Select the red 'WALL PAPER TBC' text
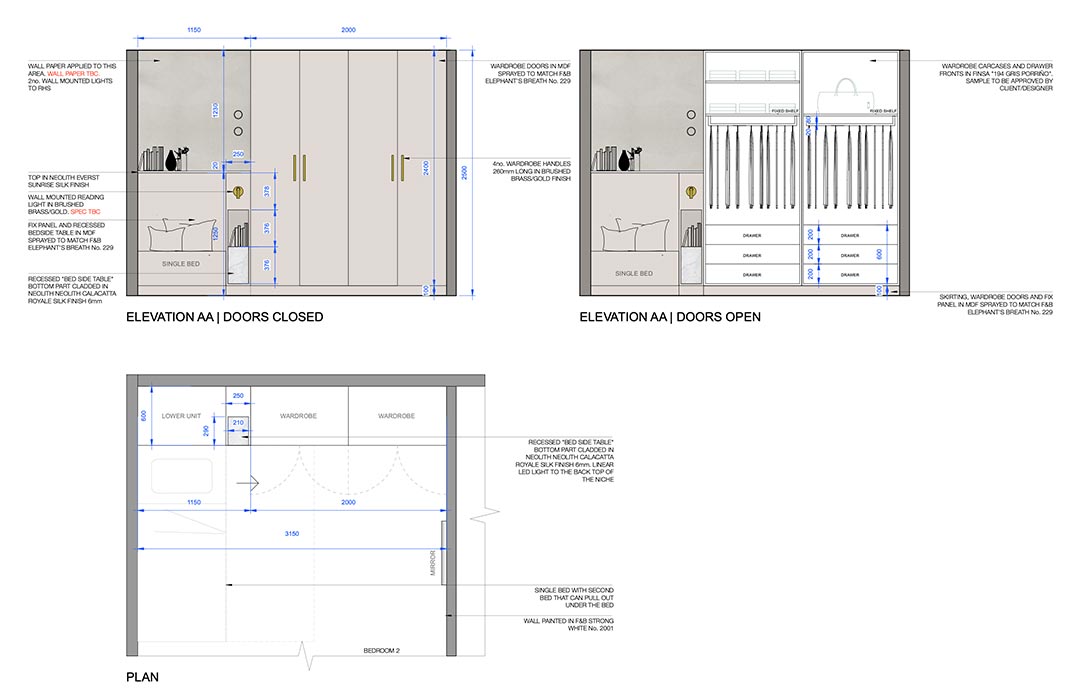Viewport: 1080px width, 697px height. tap(74, 74)
